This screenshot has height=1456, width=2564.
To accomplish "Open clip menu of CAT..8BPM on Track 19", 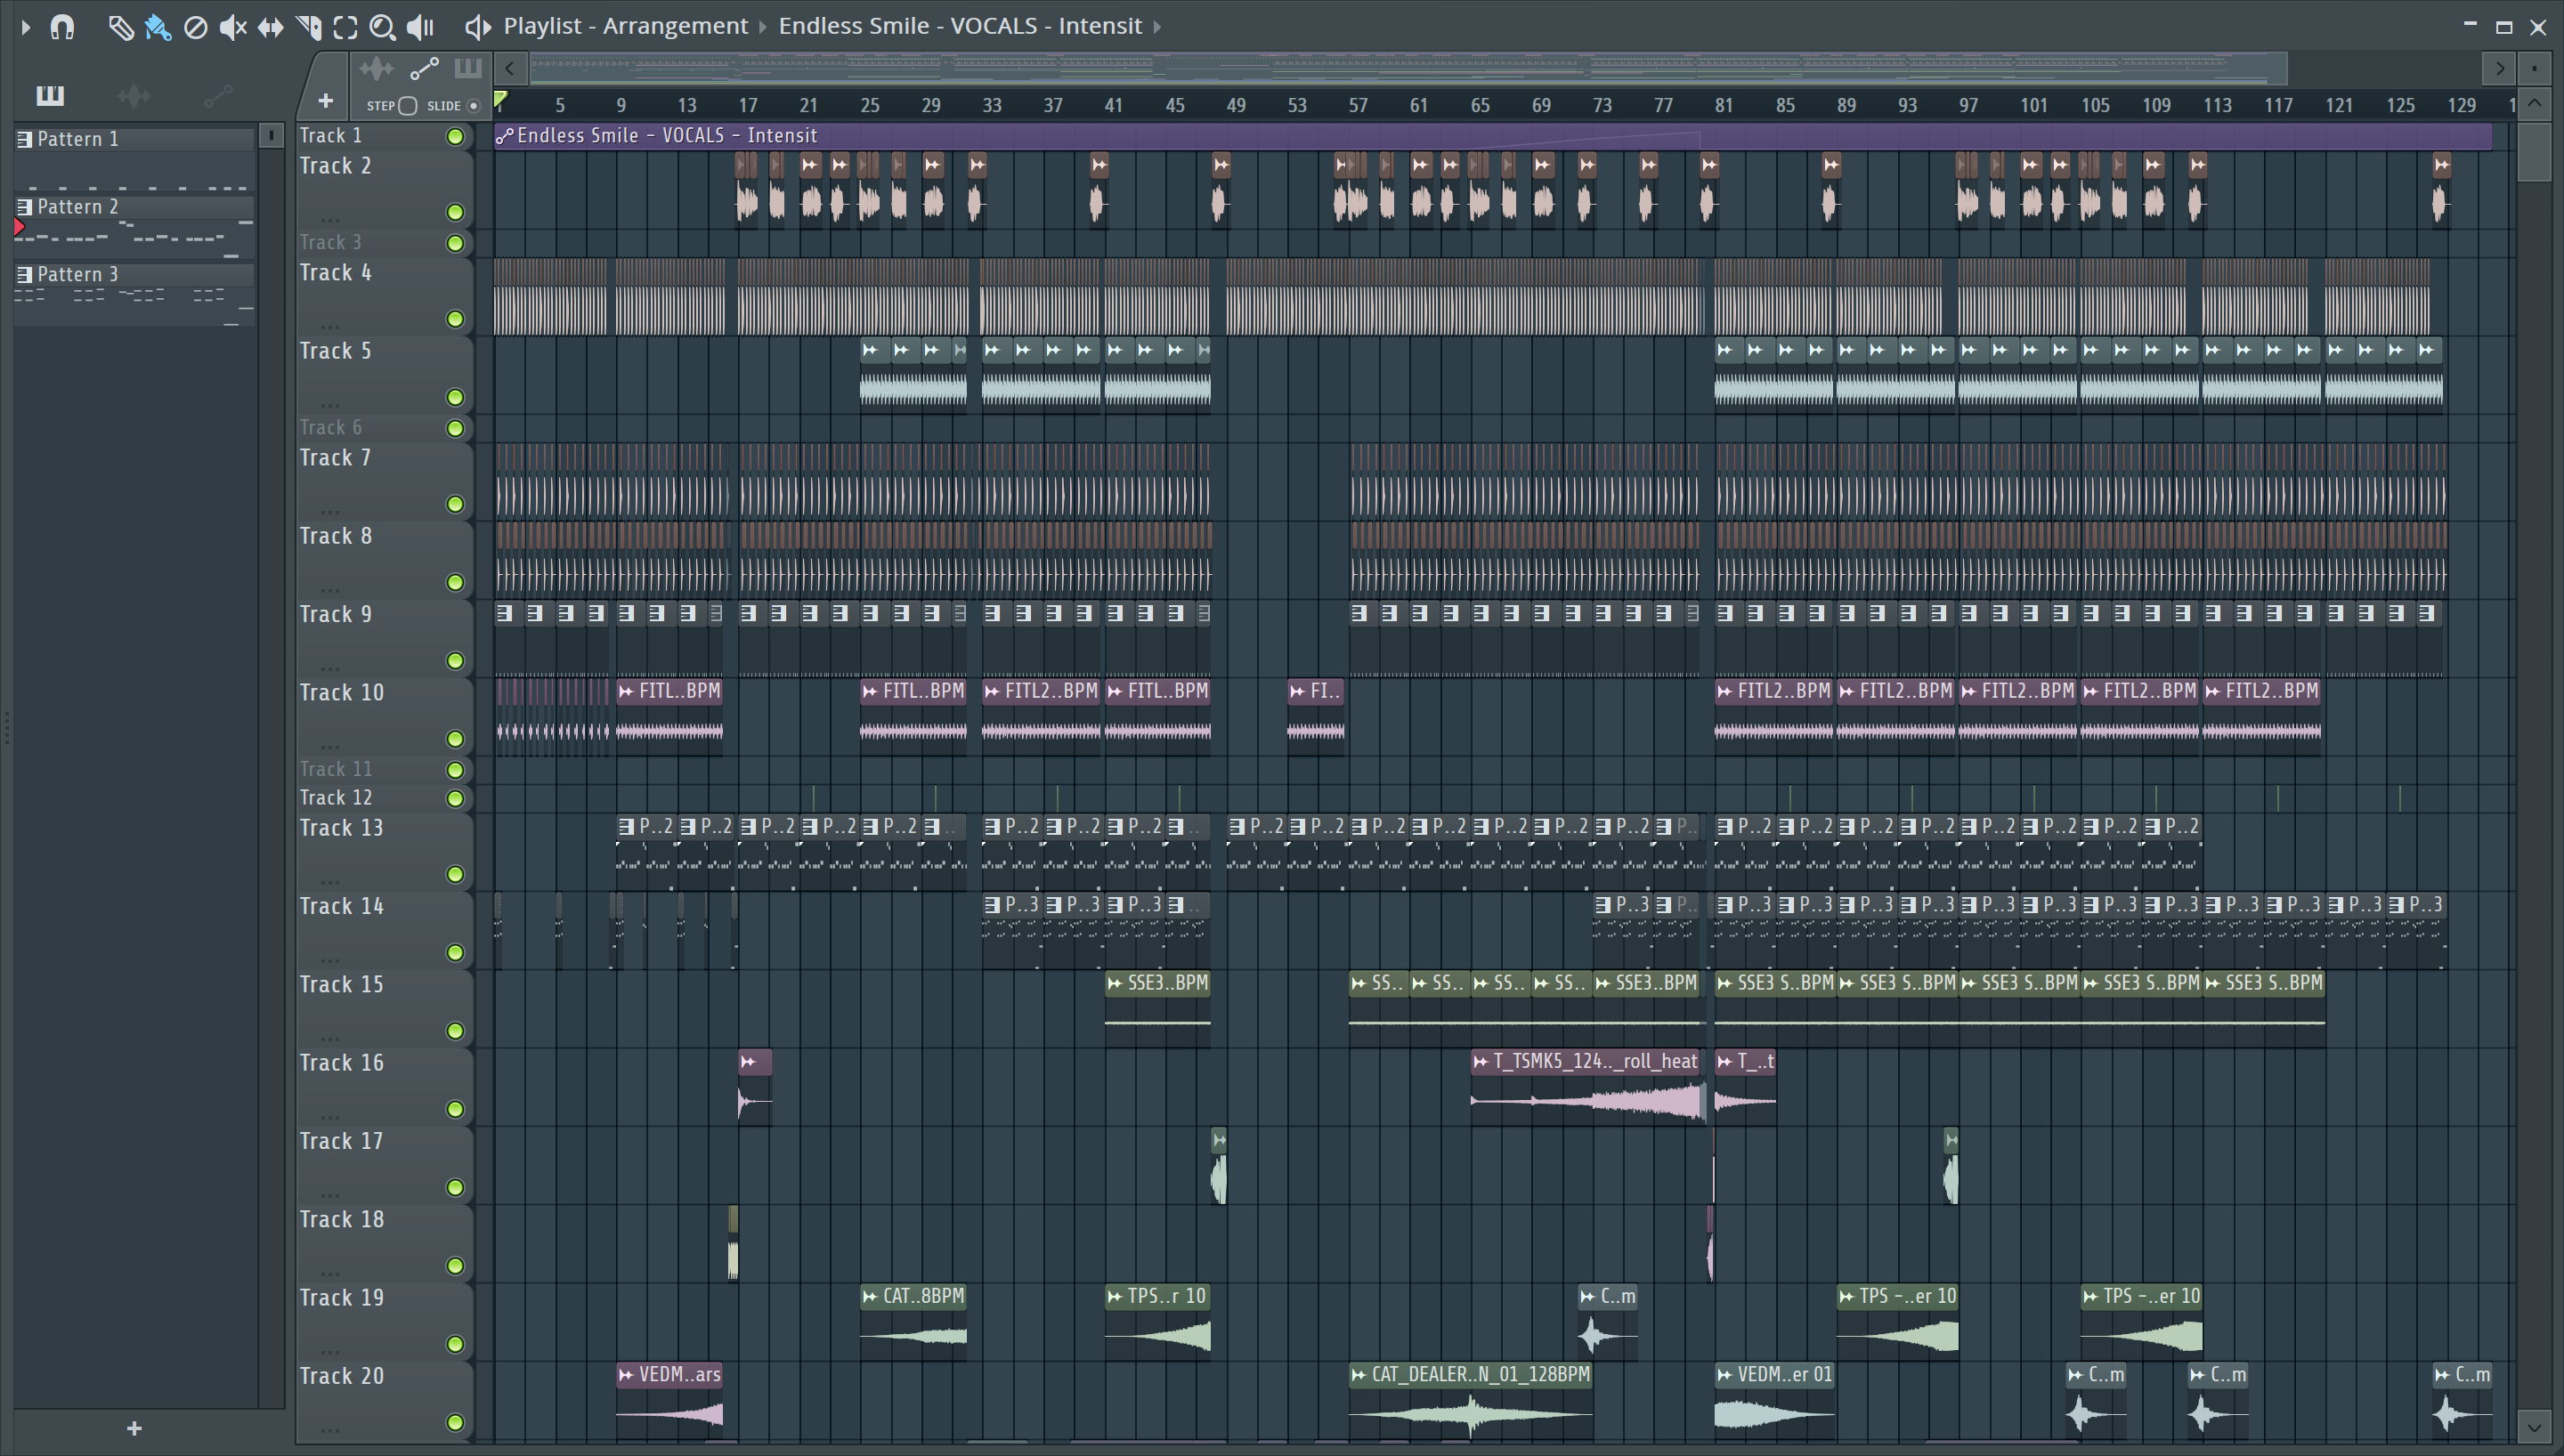I will click(870, 1297).
